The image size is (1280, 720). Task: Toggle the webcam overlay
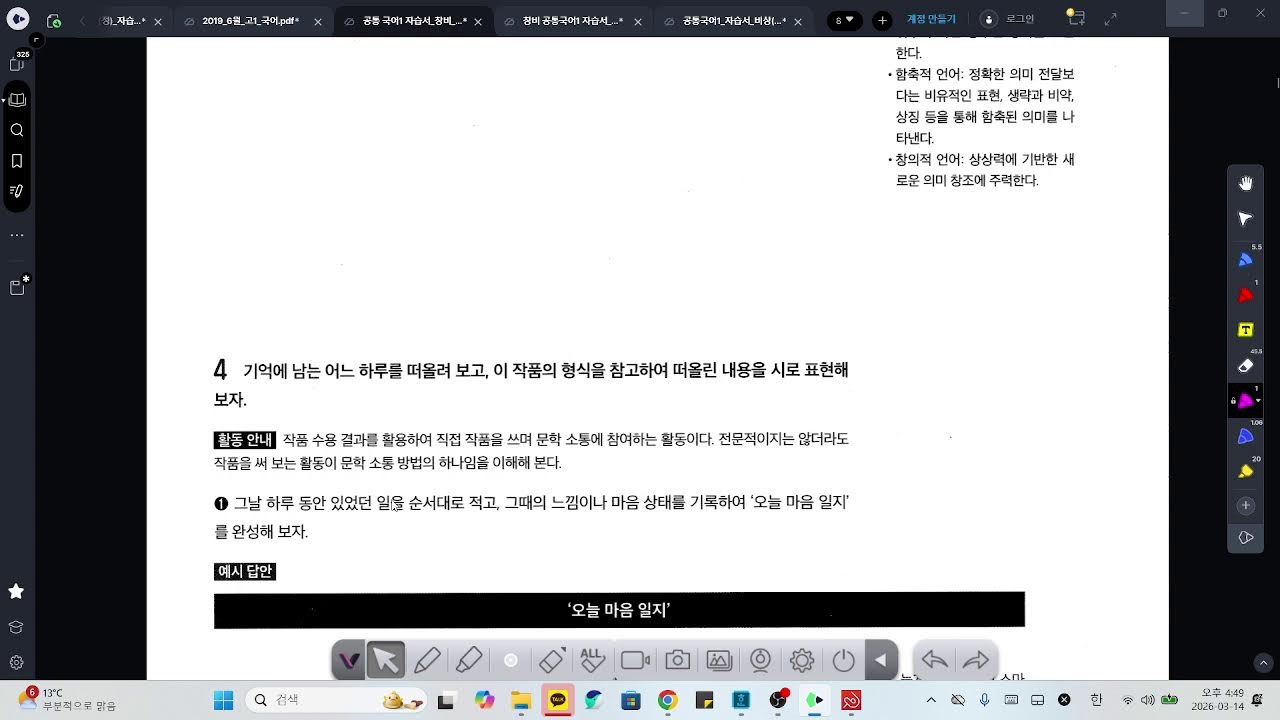(760, 660)
